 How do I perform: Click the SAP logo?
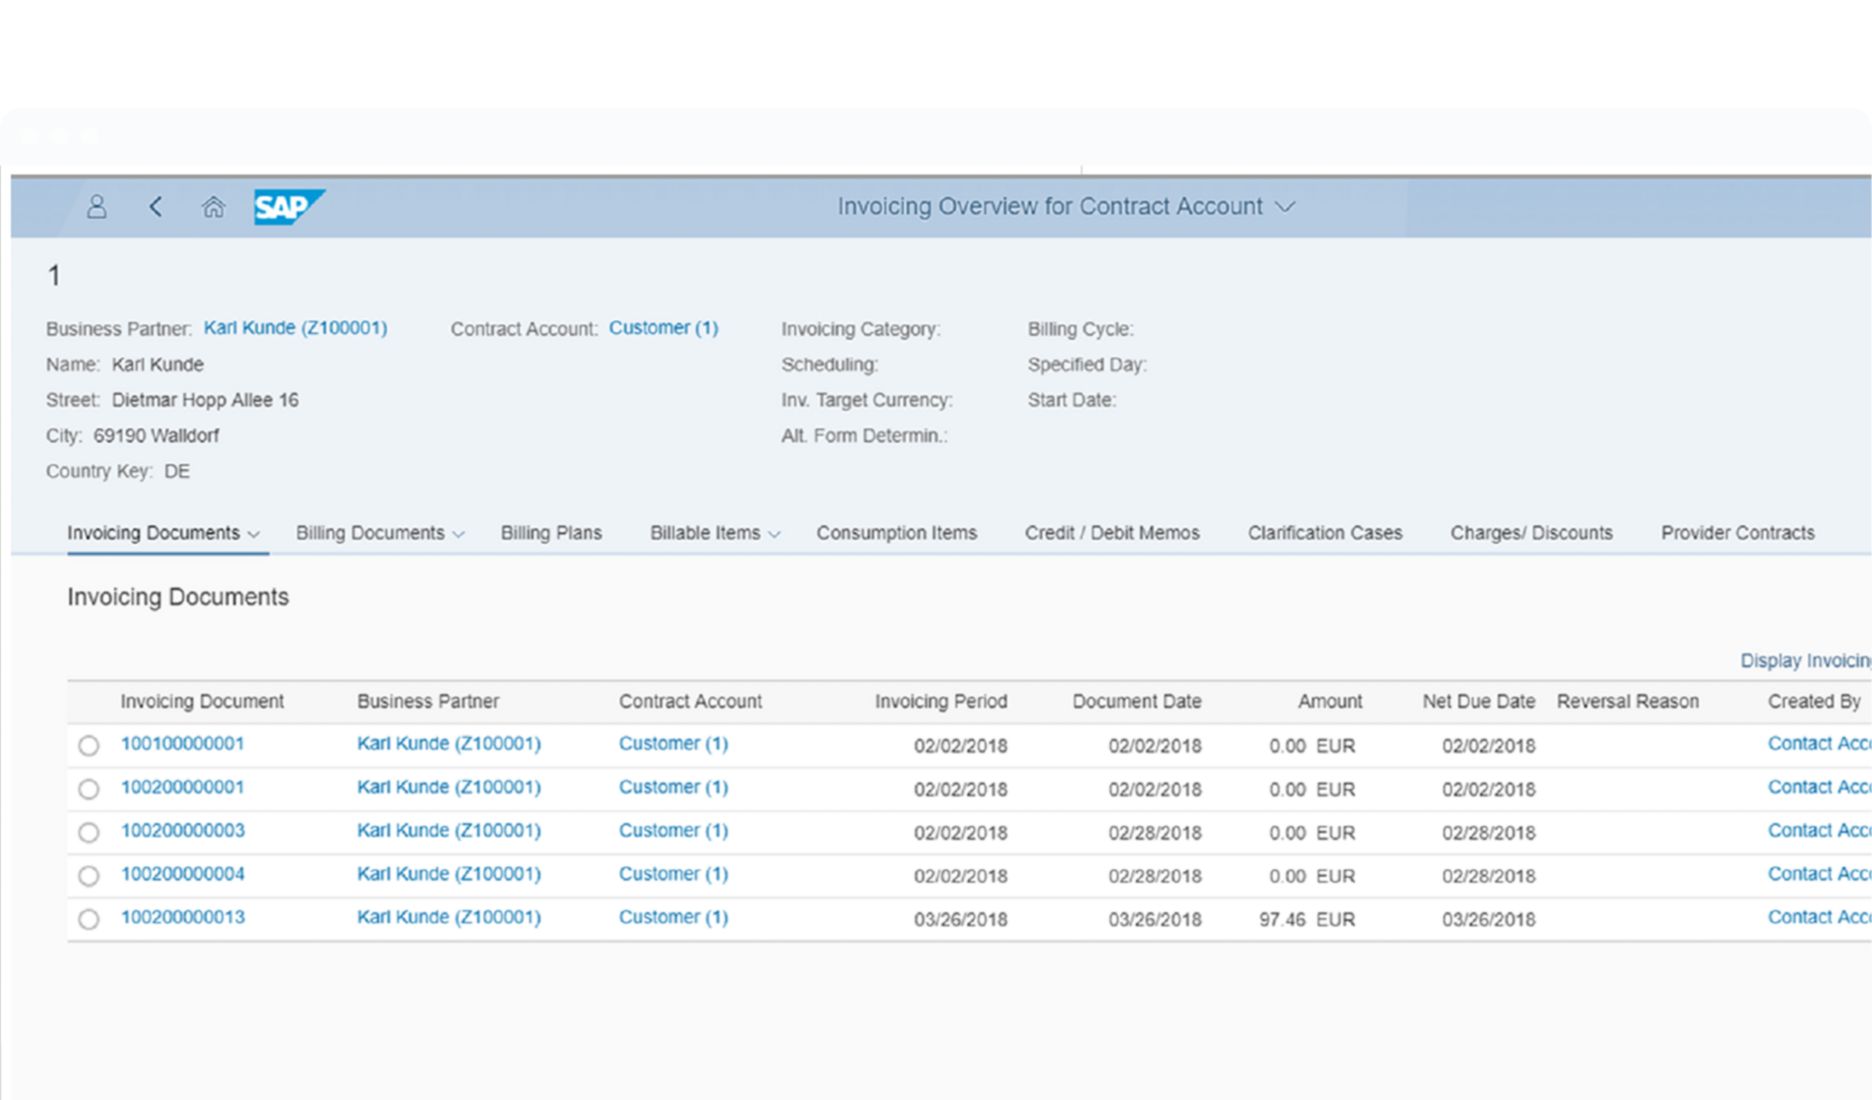click(287, 206)
